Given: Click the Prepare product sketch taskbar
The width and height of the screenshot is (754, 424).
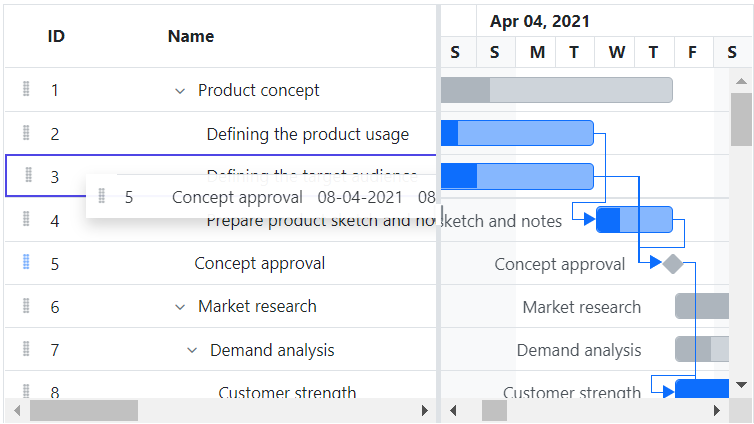Looking at the screenshot, I should [x=635, y=220].
